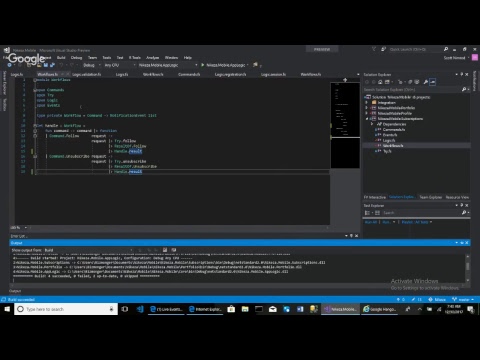
Task: Open the startup project dropdown
Action: [x=168, y=65]
